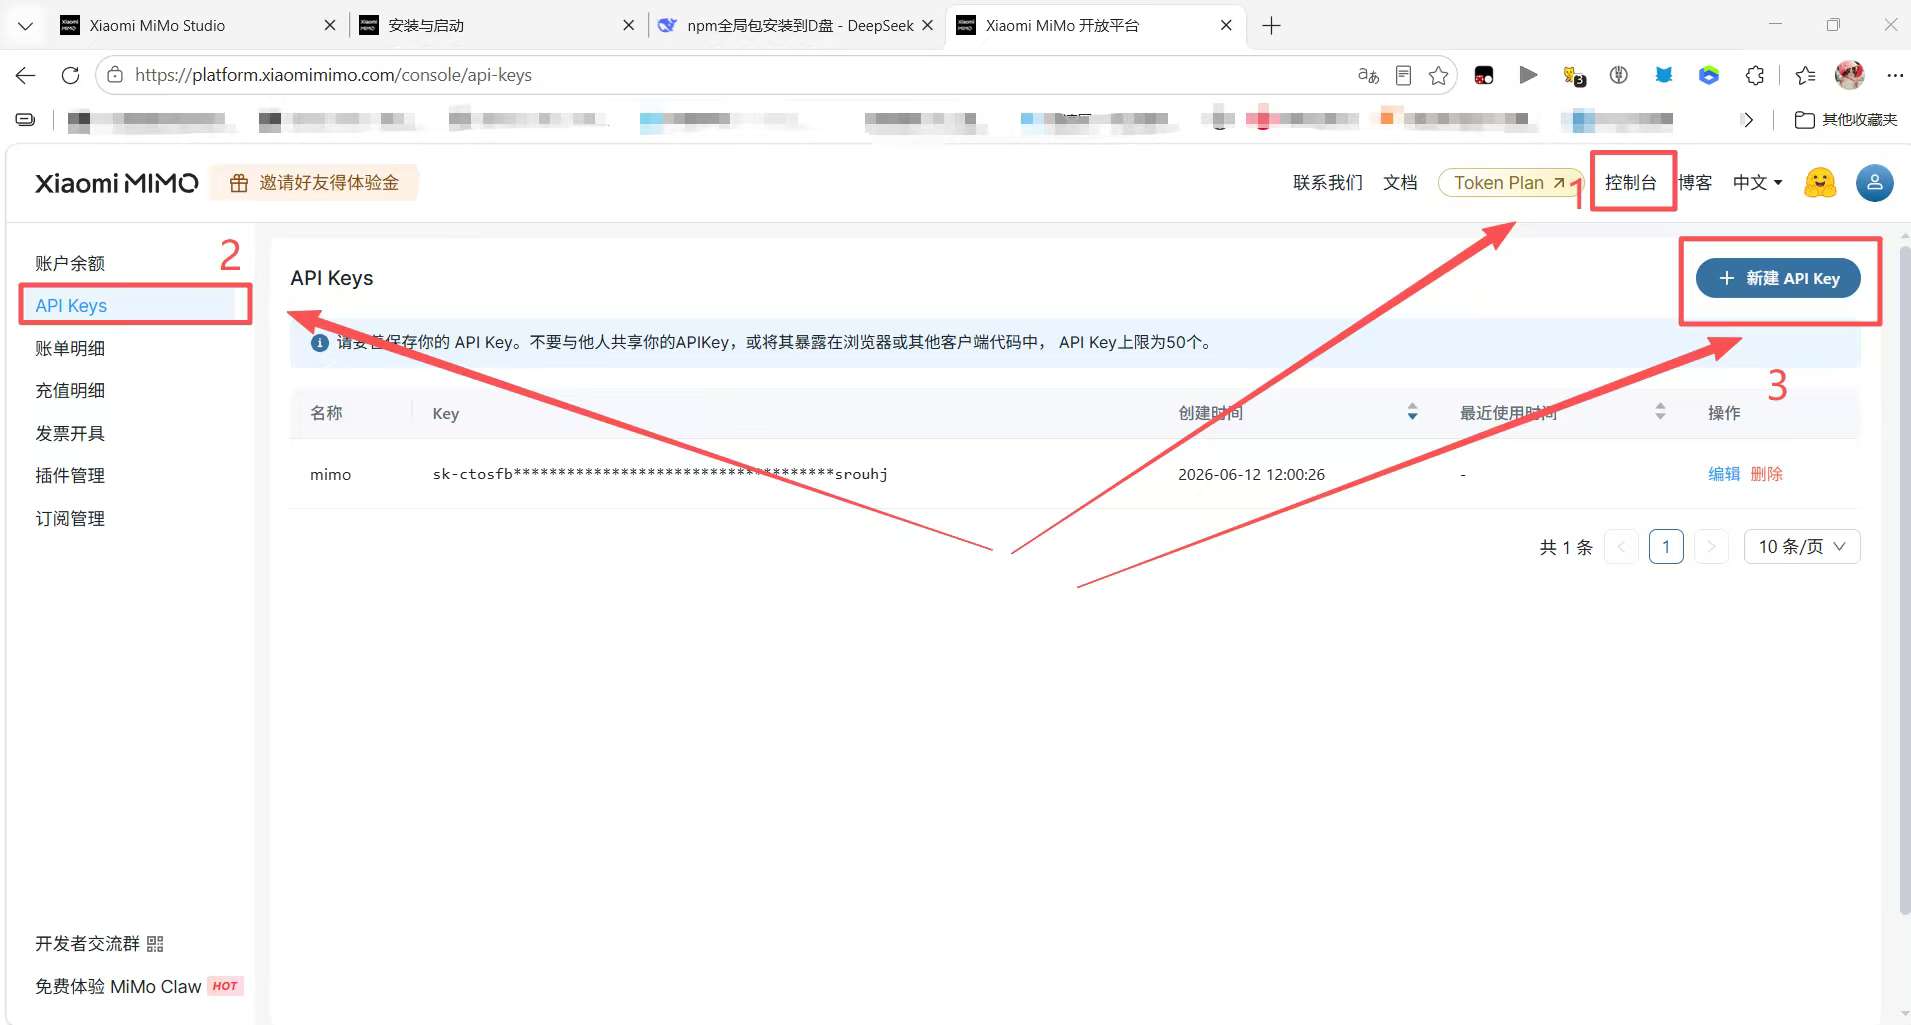
Task: Click the vertical page scrollbar
Action: tap(1904, 580)
